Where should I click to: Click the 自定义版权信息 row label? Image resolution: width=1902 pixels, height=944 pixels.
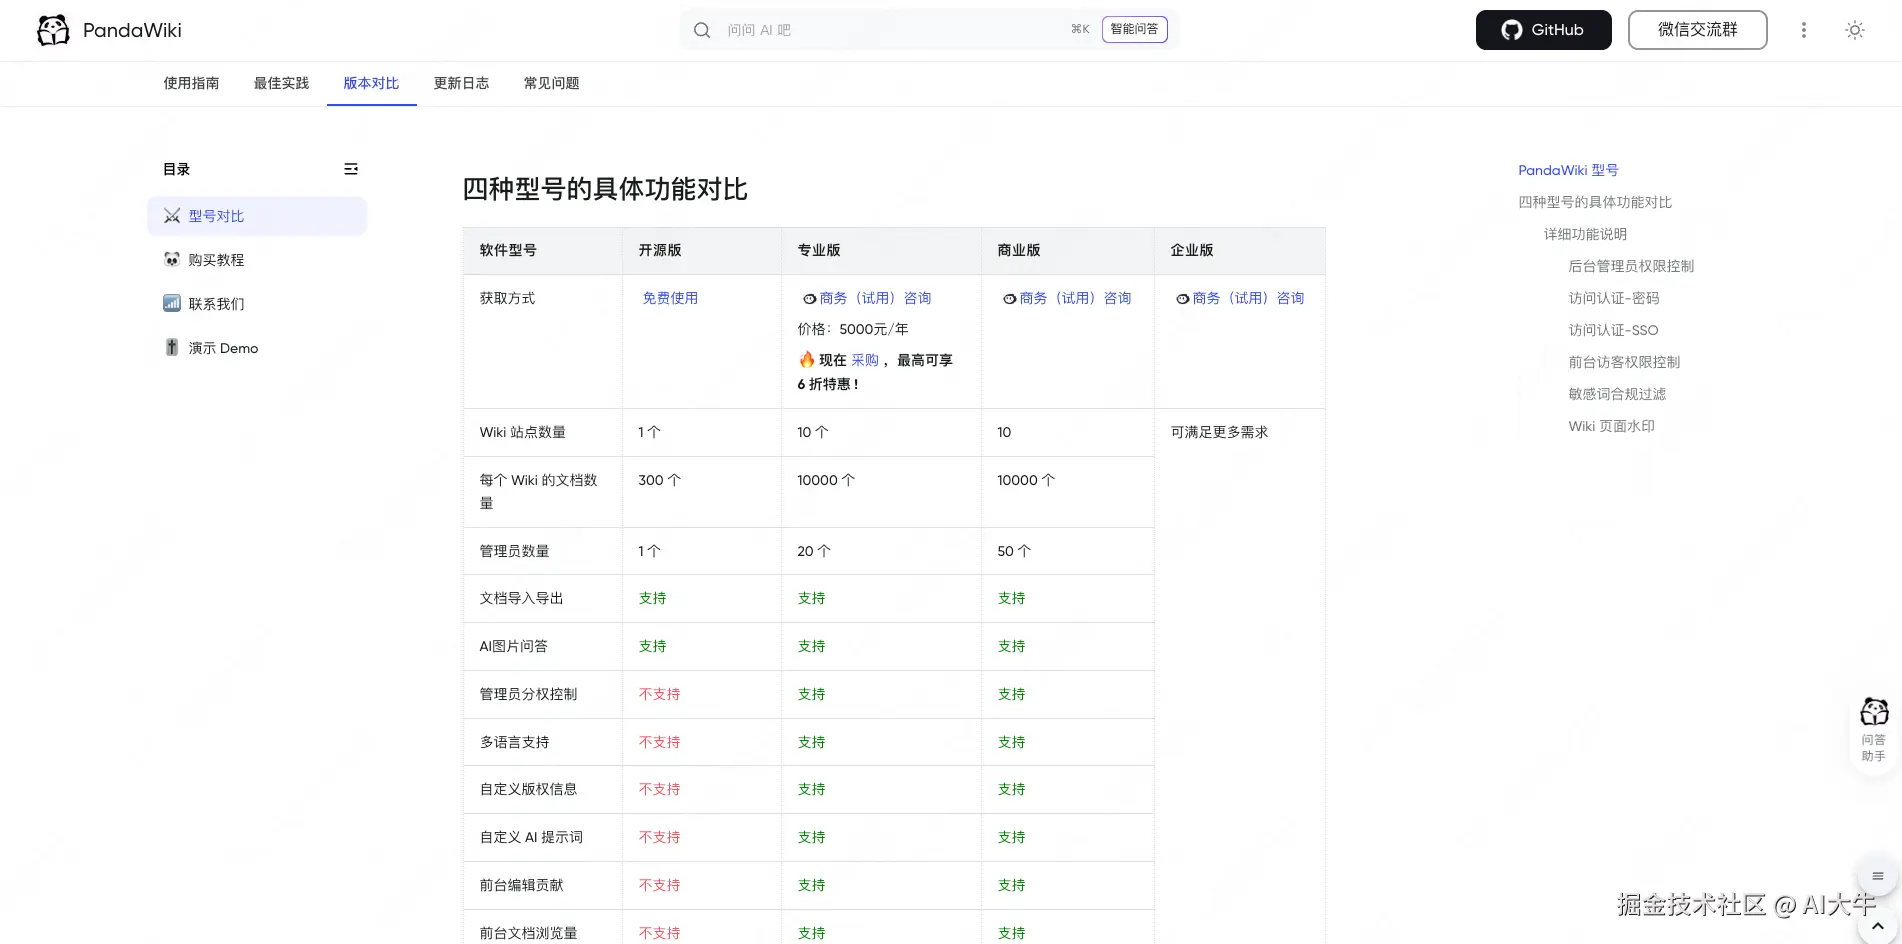[528, 789]
